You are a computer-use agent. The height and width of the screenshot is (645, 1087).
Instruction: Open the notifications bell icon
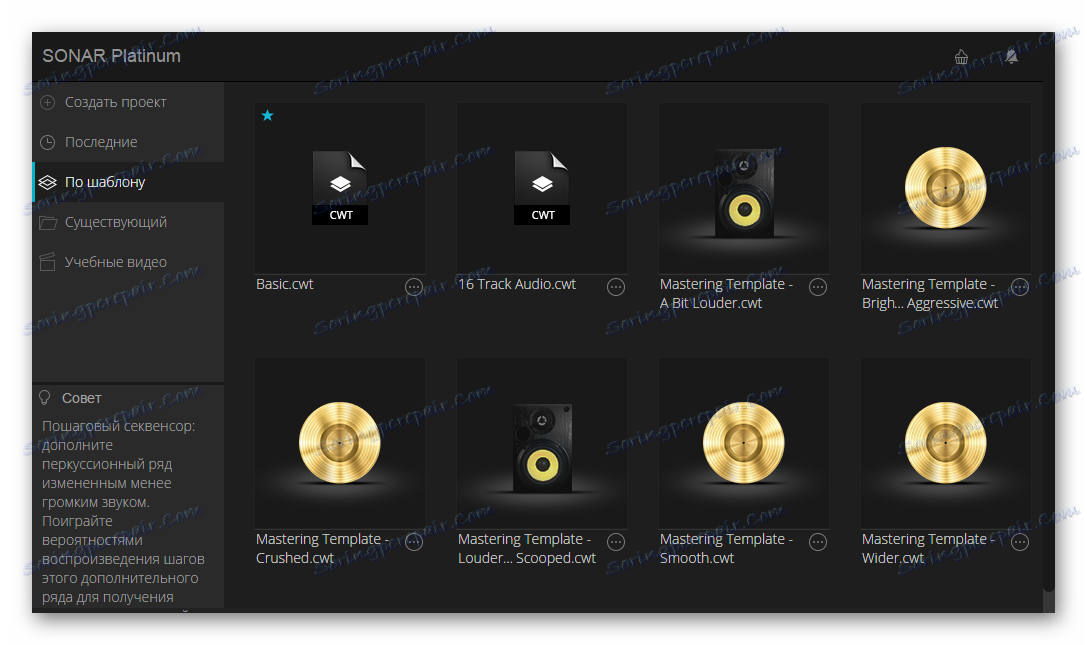1011,57
